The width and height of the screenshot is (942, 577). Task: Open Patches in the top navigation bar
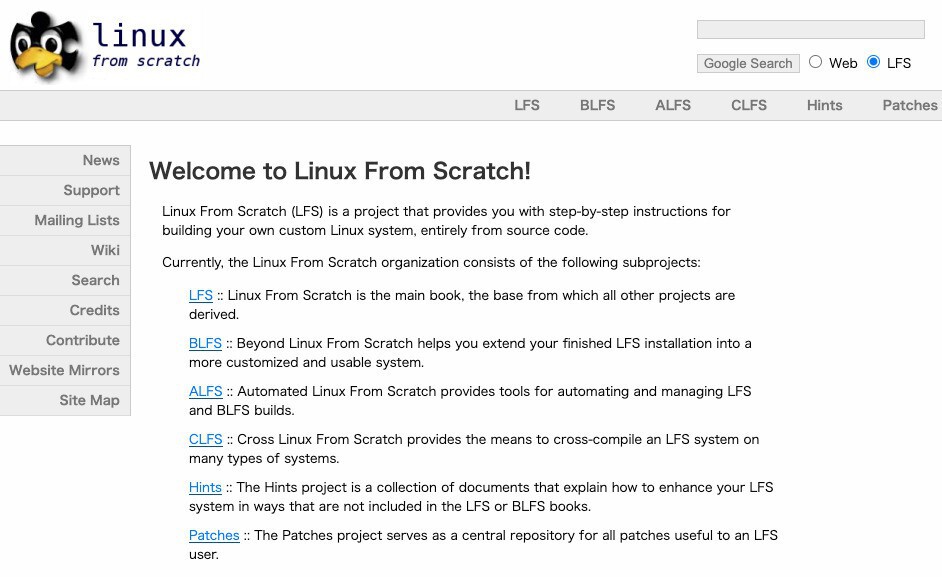point(909,105)
